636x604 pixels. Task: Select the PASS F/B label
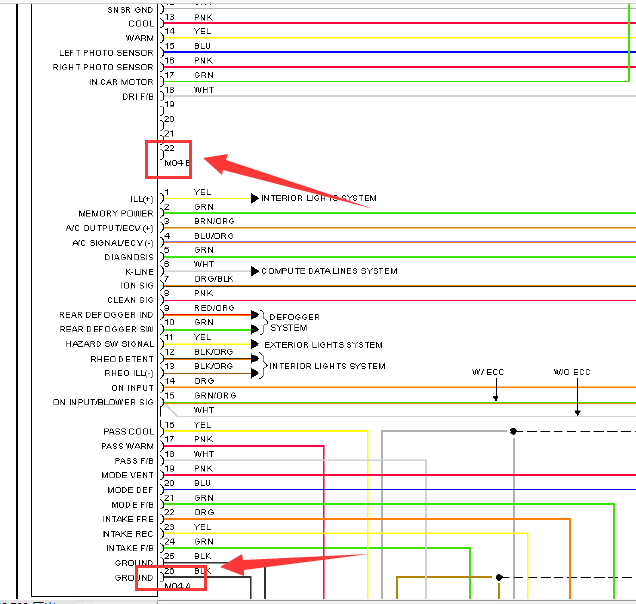tap(134, 461)
